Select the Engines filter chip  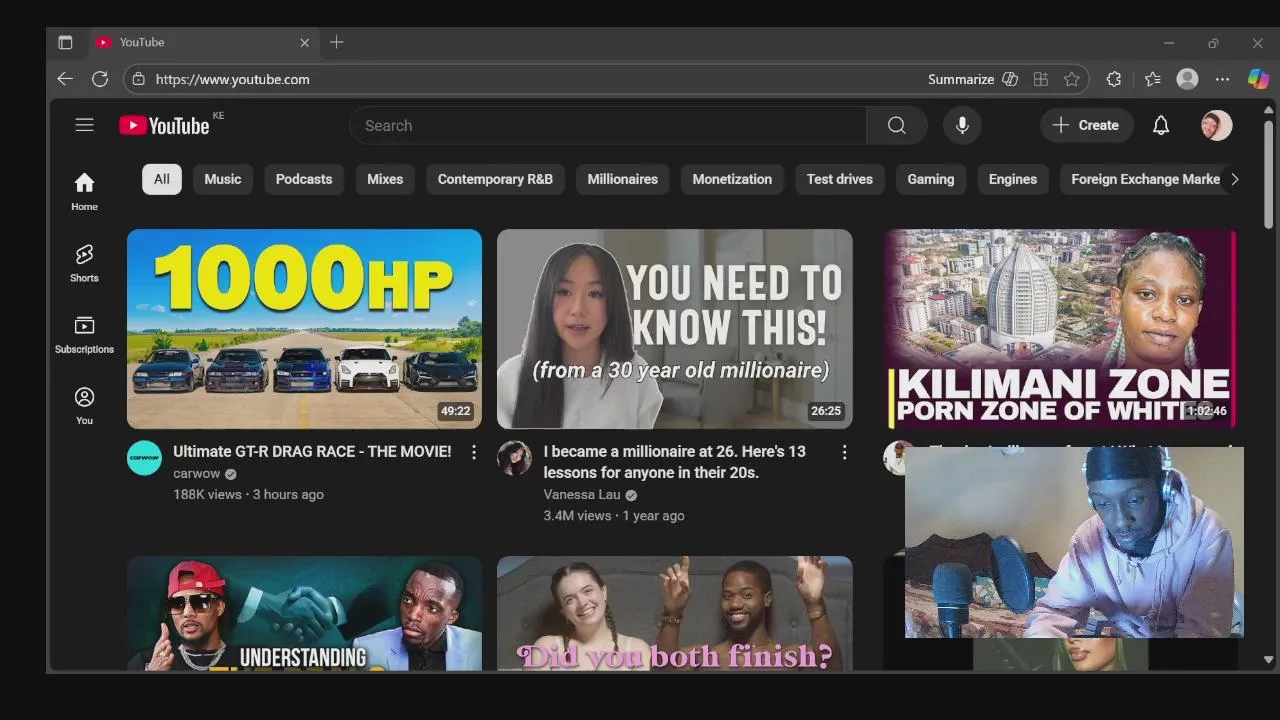(x=1013, y=179)
